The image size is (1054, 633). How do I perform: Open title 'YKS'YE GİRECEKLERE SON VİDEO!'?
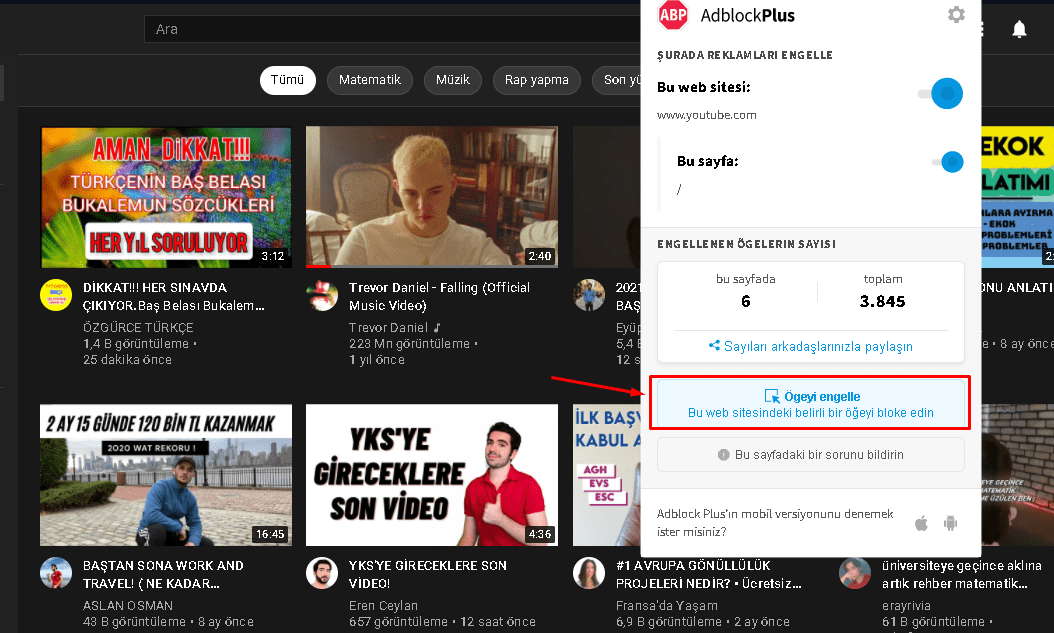[428, 575]
